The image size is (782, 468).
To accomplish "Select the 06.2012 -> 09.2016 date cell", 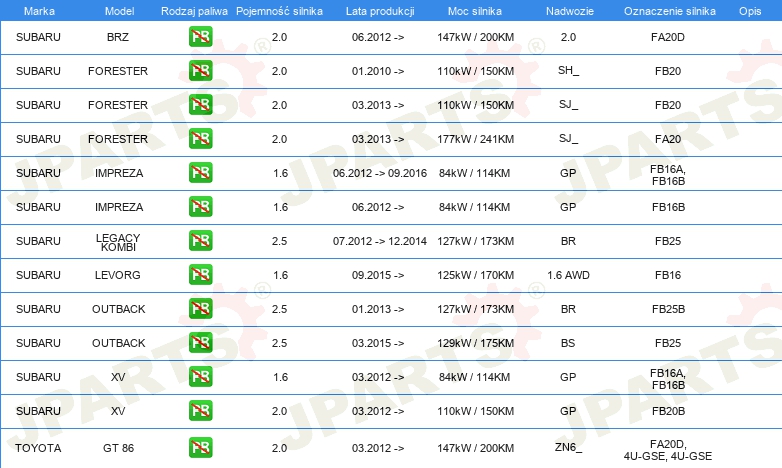I will 380,173.
